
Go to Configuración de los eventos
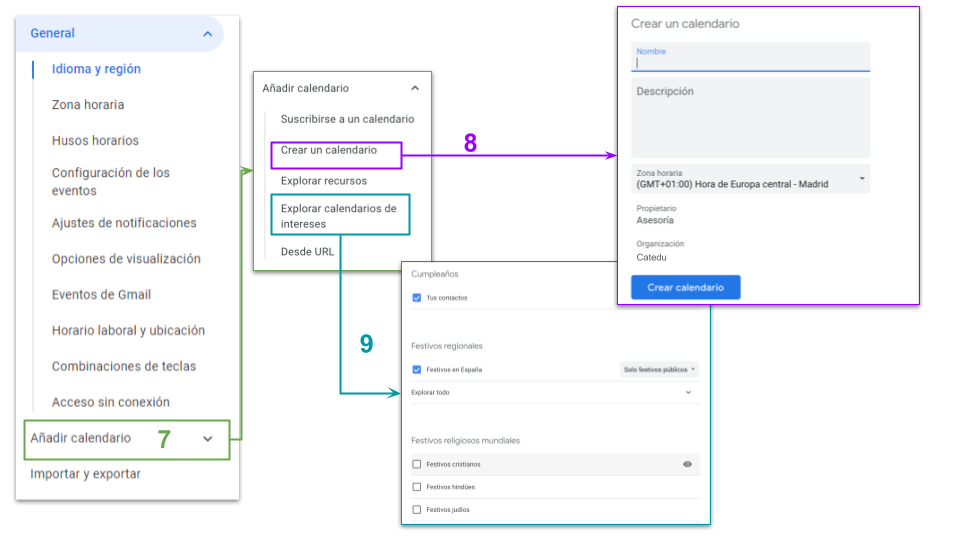pos(110,181)
